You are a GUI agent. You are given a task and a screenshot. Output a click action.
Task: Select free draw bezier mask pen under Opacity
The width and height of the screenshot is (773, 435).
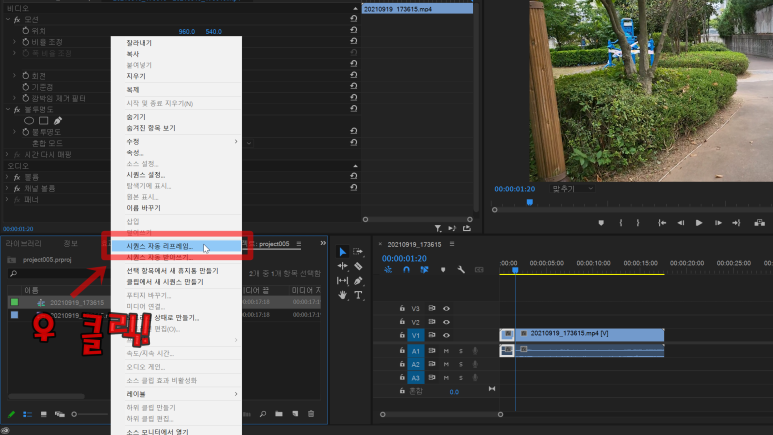click(x=58, y=120)
